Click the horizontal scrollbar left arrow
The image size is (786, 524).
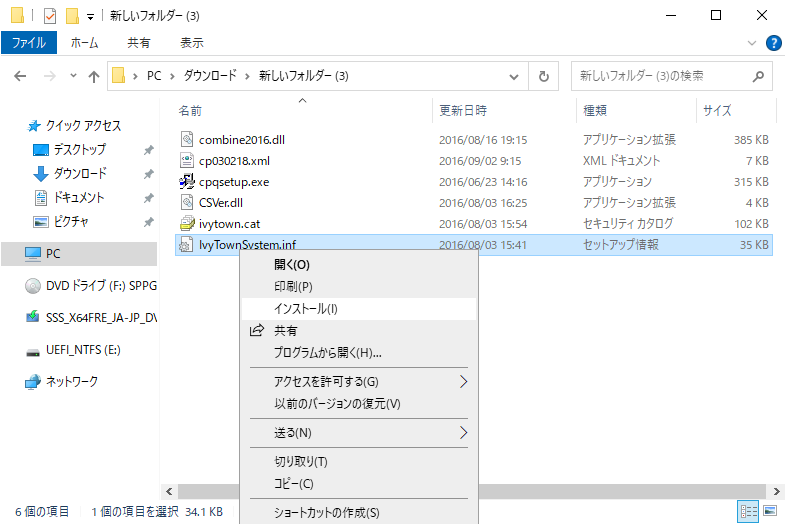169,492
